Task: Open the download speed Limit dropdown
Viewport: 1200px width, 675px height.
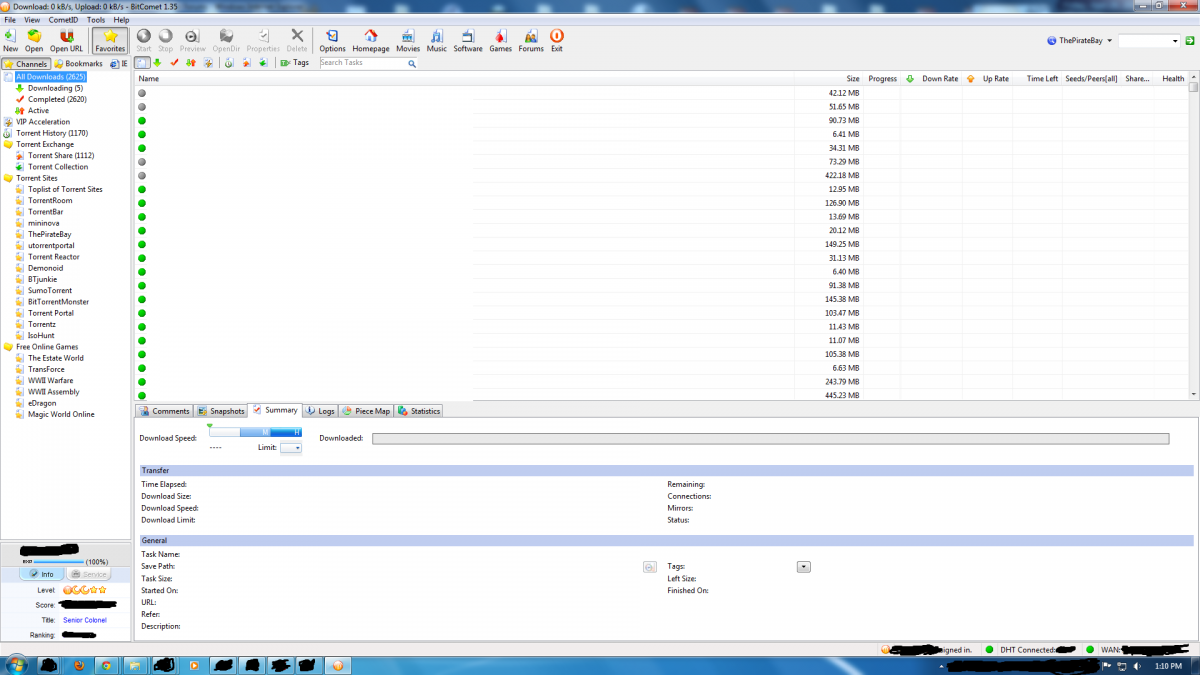Action: 291,448
